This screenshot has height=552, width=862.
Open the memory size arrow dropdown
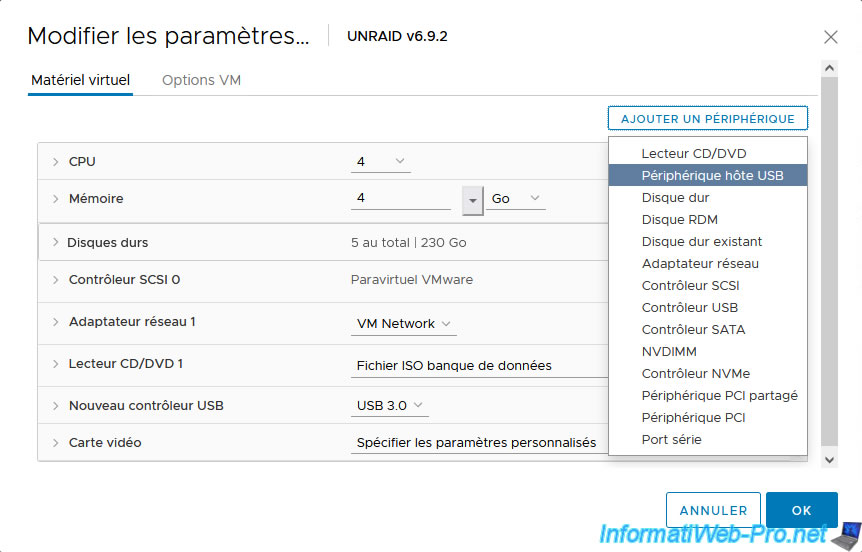click(473, 199)
